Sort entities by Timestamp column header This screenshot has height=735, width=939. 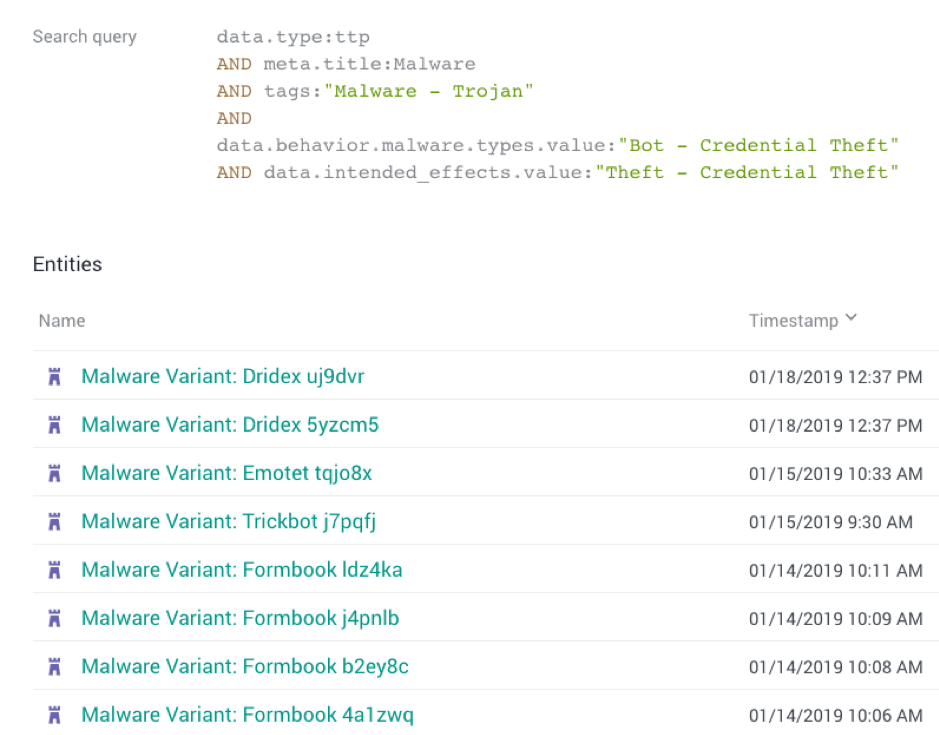point(793,321)
